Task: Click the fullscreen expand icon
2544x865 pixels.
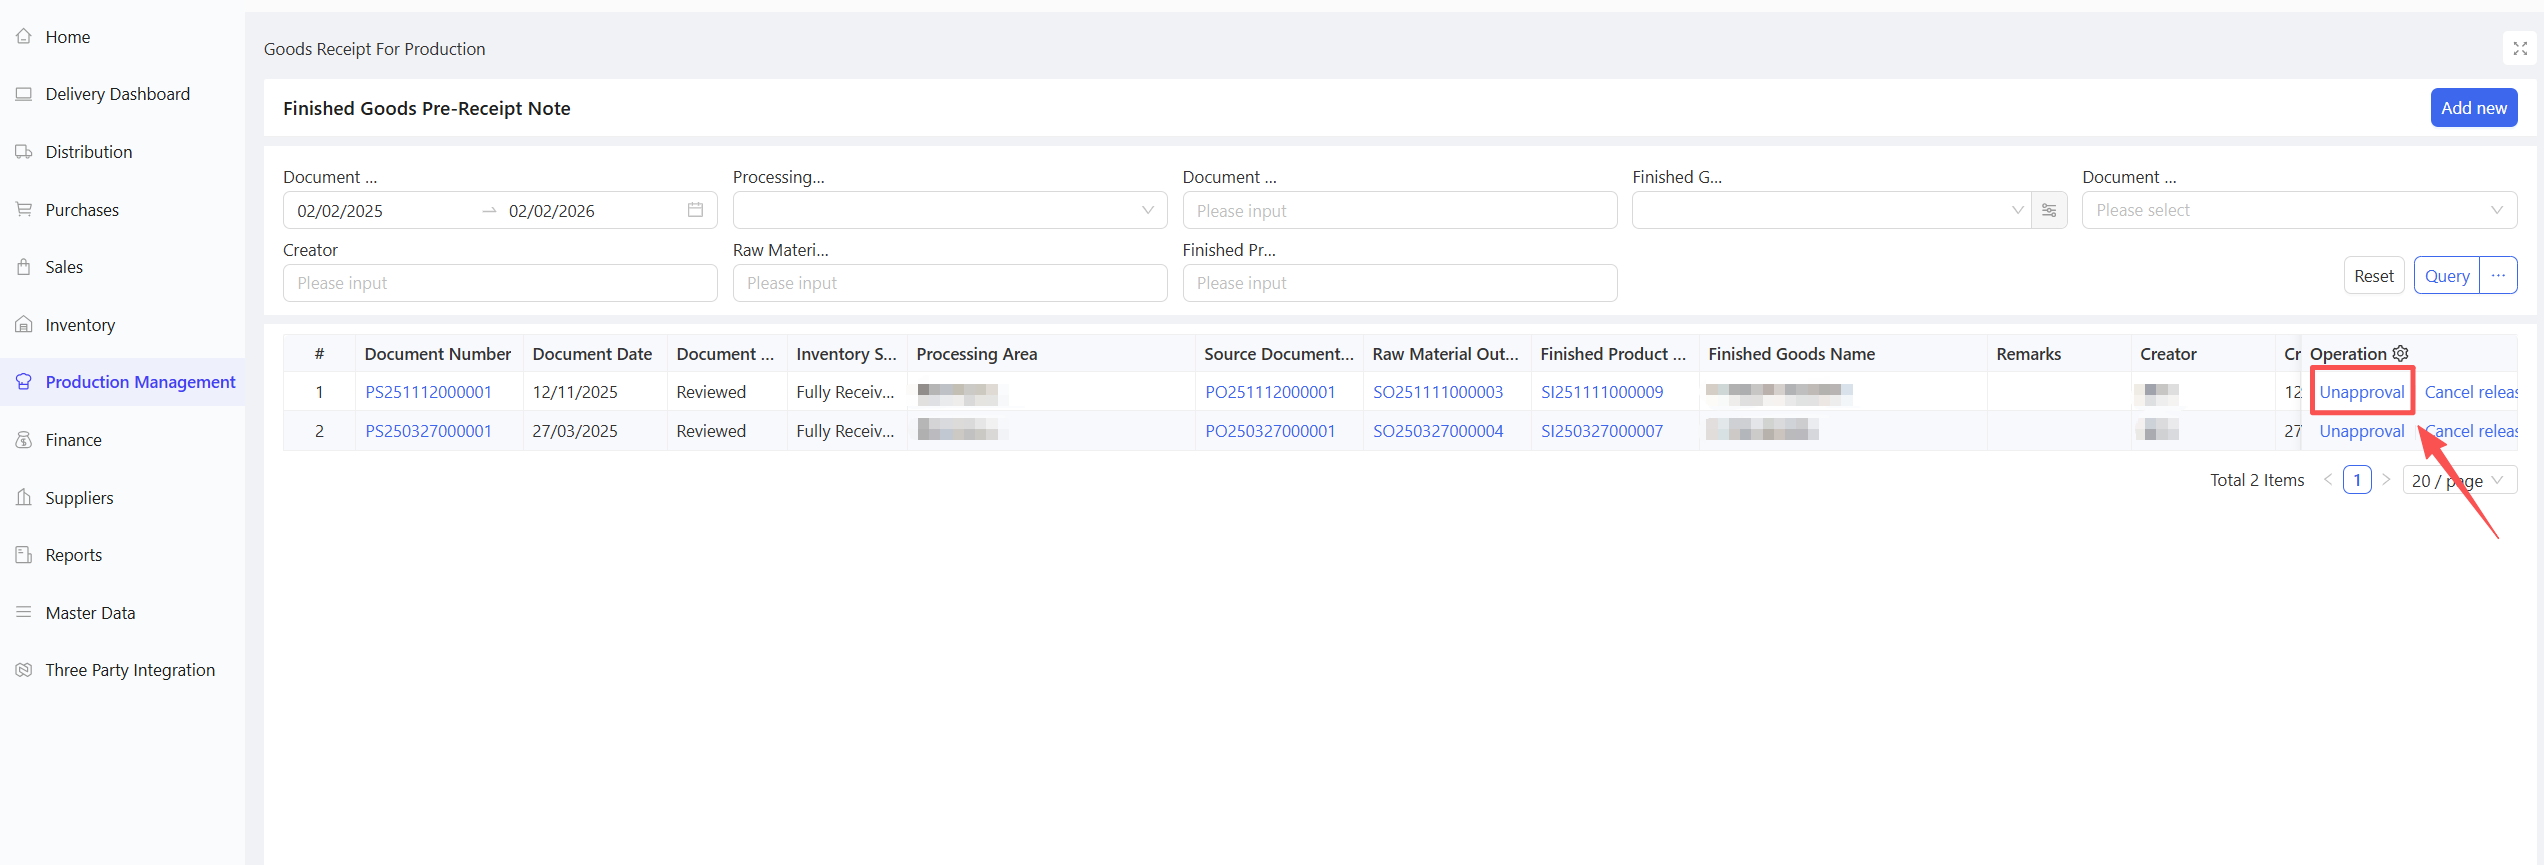Action: pyautogui.click(x=2519, y=49)
